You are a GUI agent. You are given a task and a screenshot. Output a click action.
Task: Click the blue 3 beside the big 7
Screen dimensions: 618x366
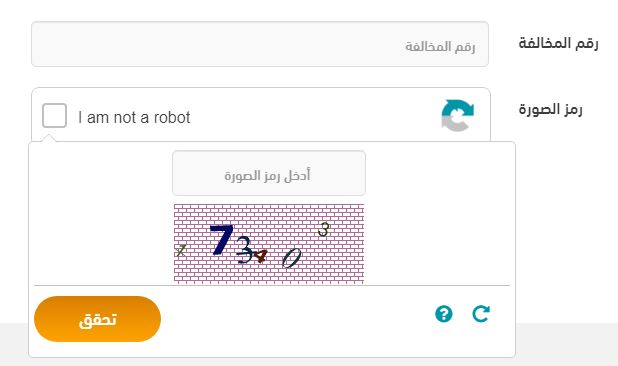coord(244,249)
